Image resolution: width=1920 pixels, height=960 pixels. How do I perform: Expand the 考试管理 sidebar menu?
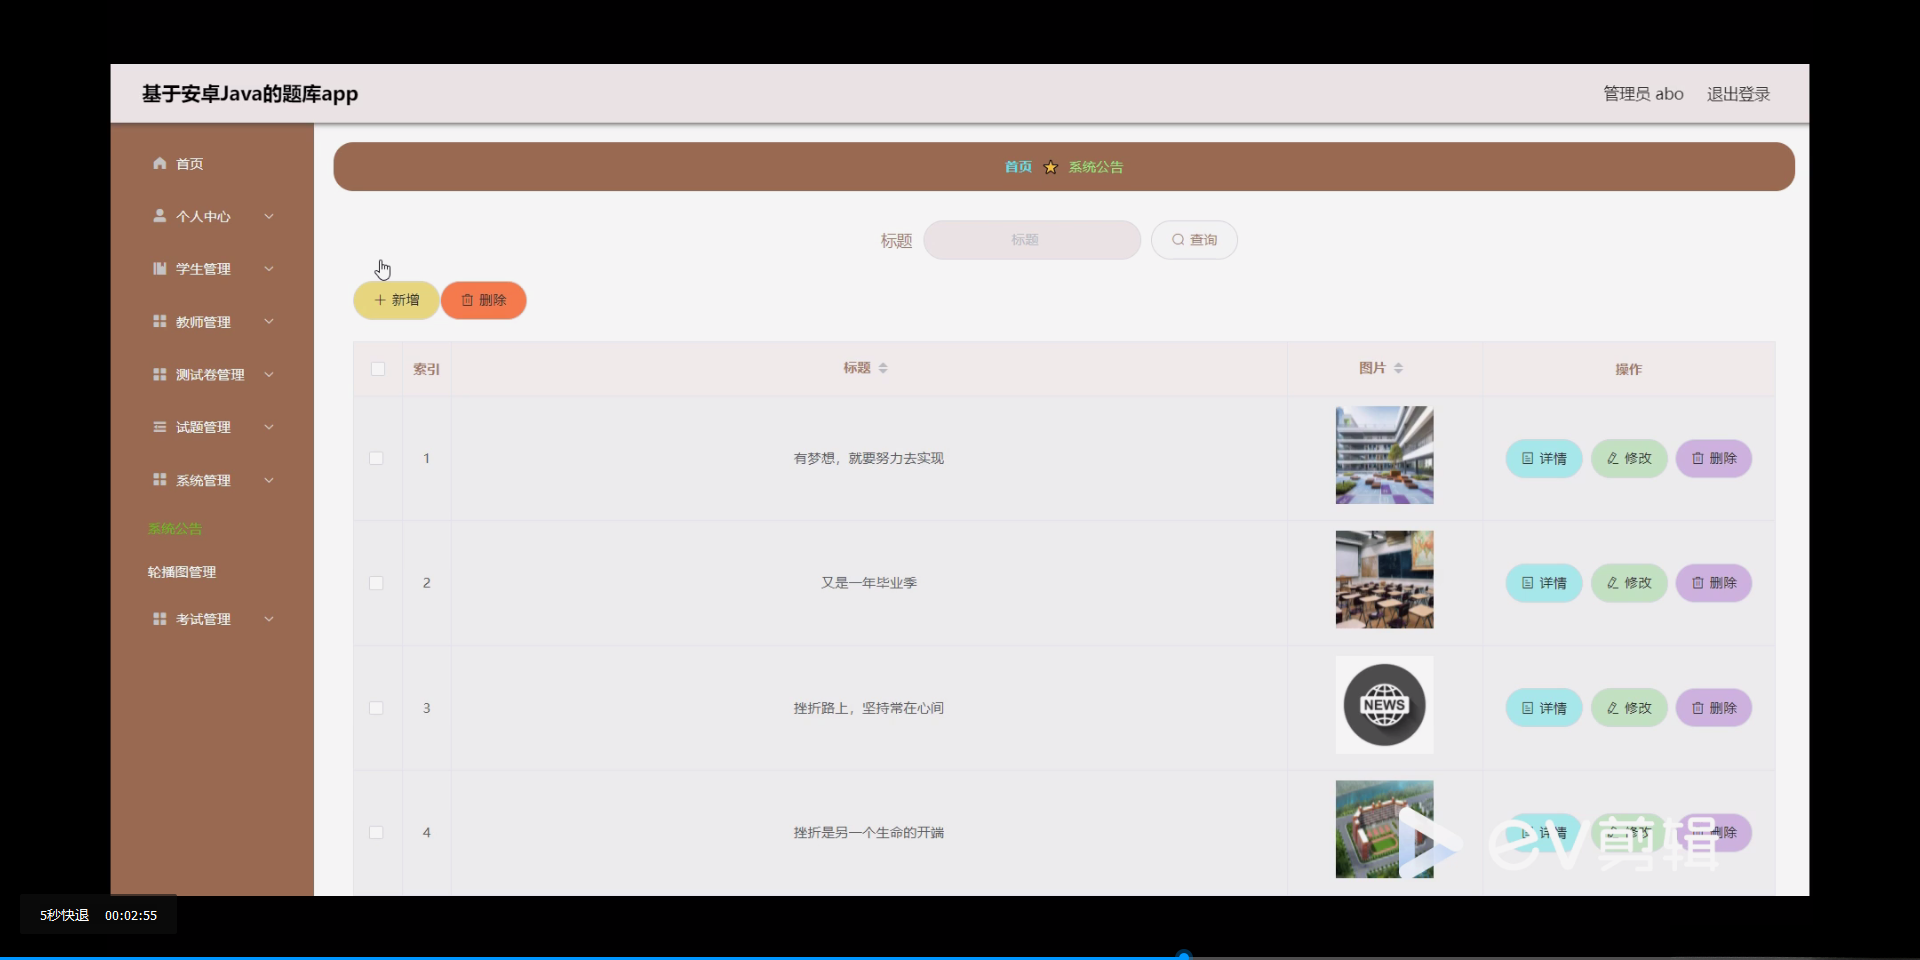(x=203, y=618)
